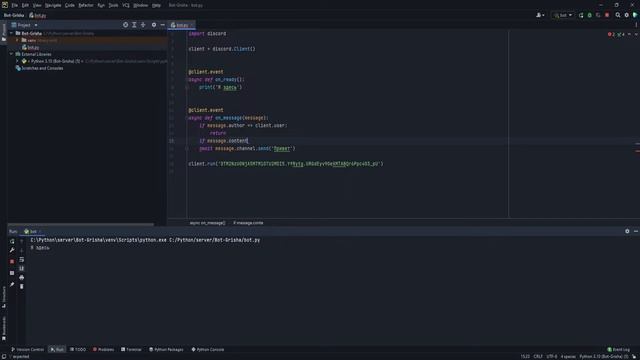Click Pin Tab icon in Run panel
Screen dimensions: 640x360
(x=12, y=284)
